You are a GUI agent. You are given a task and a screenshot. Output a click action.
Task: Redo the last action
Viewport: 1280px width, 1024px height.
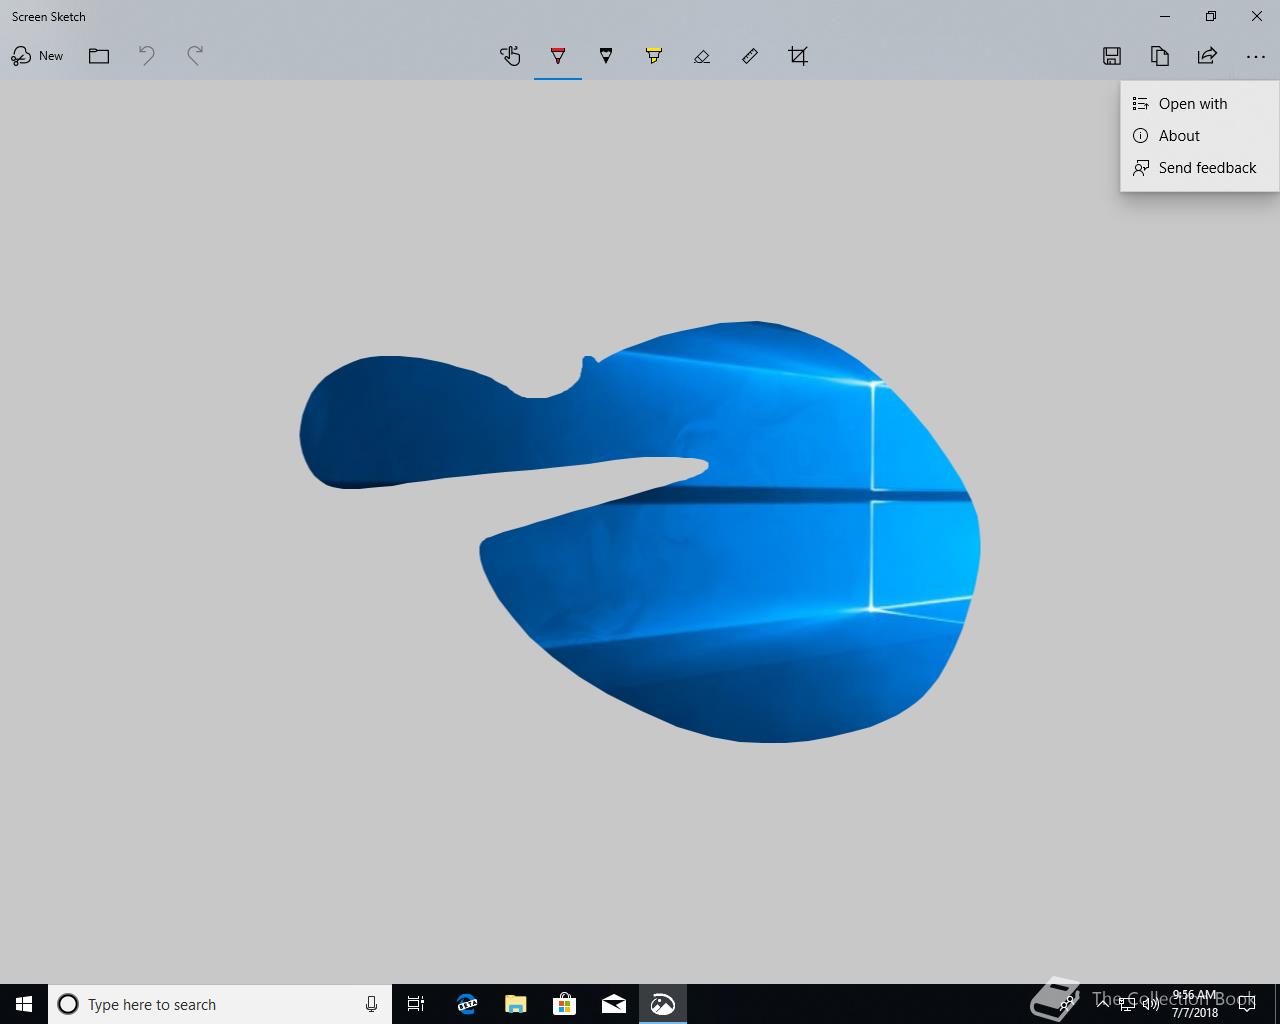click(x=195, y=56)
